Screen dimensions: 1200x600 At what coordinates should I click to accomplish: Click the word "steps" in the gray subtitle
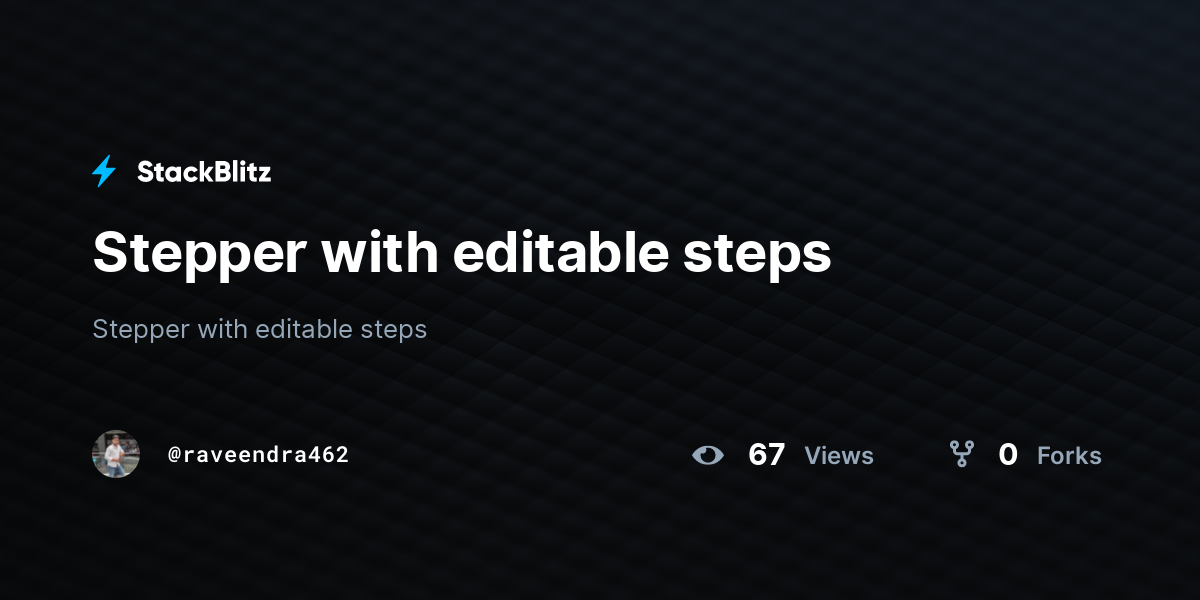394,330
